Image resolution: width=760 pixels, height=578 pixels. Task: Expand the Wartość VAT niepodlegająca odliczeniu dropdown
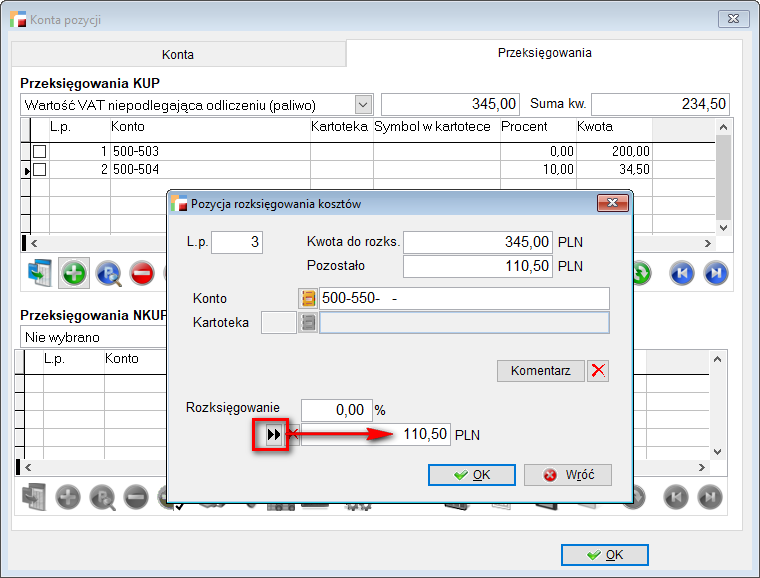point(362,104)
